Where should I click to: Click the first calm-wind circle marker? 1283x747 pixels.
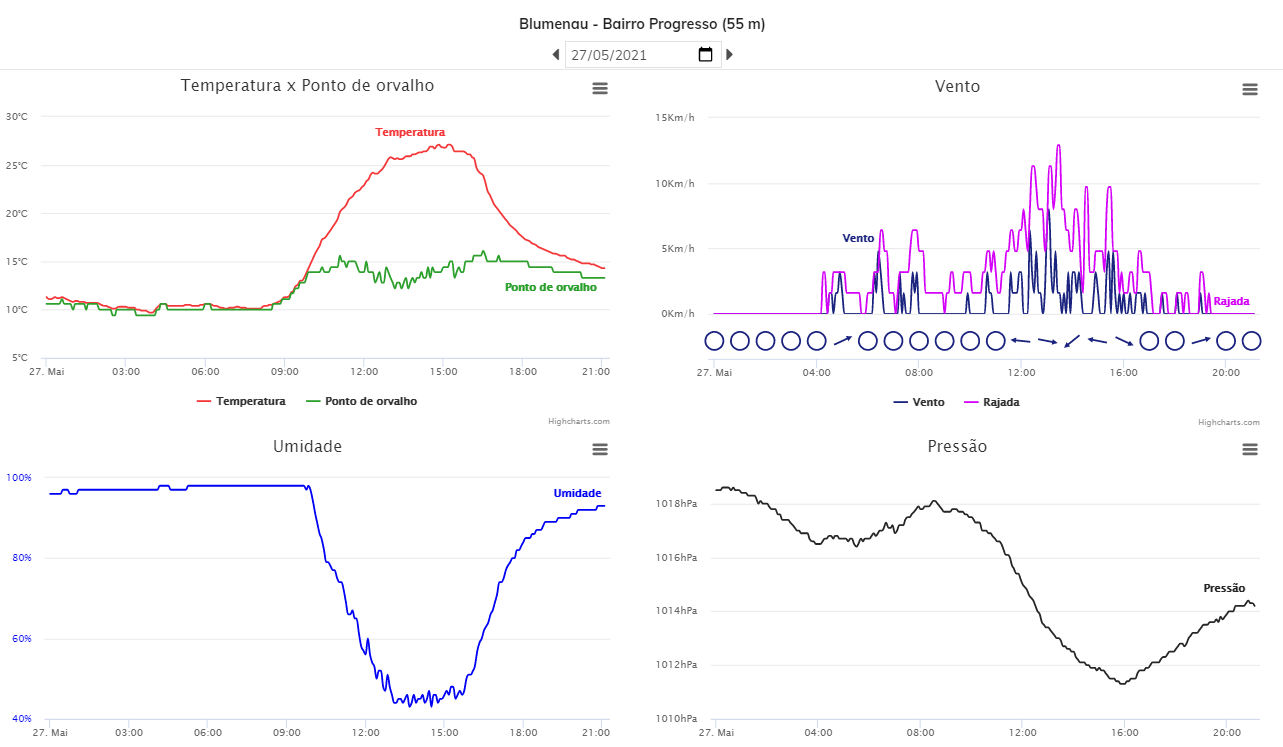[714, 341]
